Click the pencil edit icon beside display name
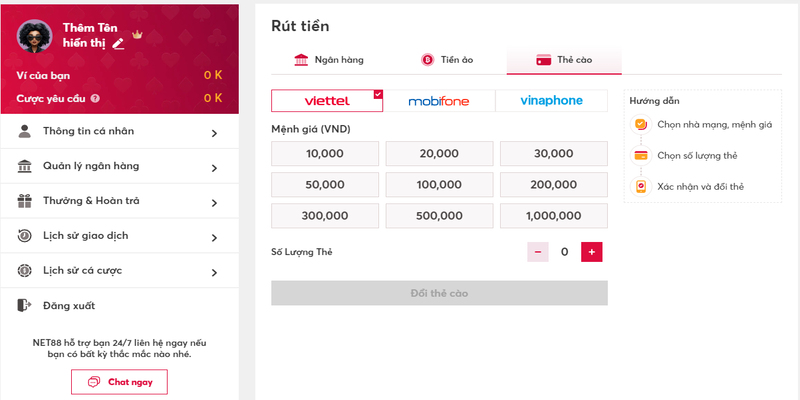Screen dimensions: 800x400 (118, 44)
